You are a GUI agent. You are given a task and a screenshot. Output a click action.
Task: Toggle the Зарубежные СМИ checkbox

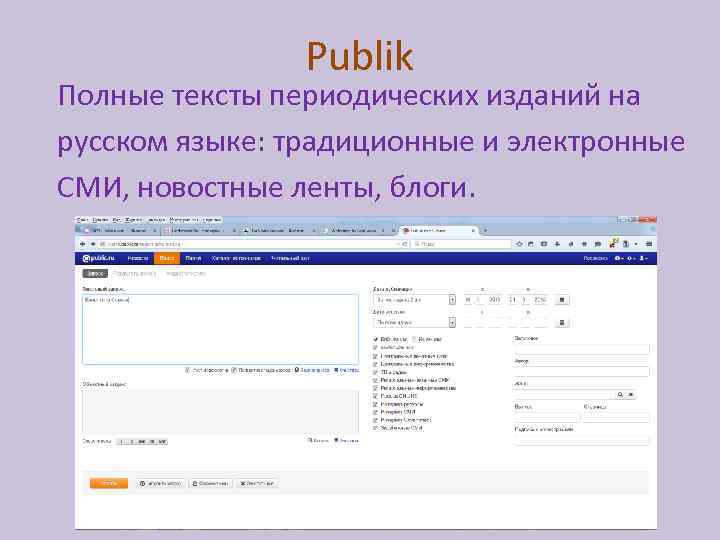(376, 428)
